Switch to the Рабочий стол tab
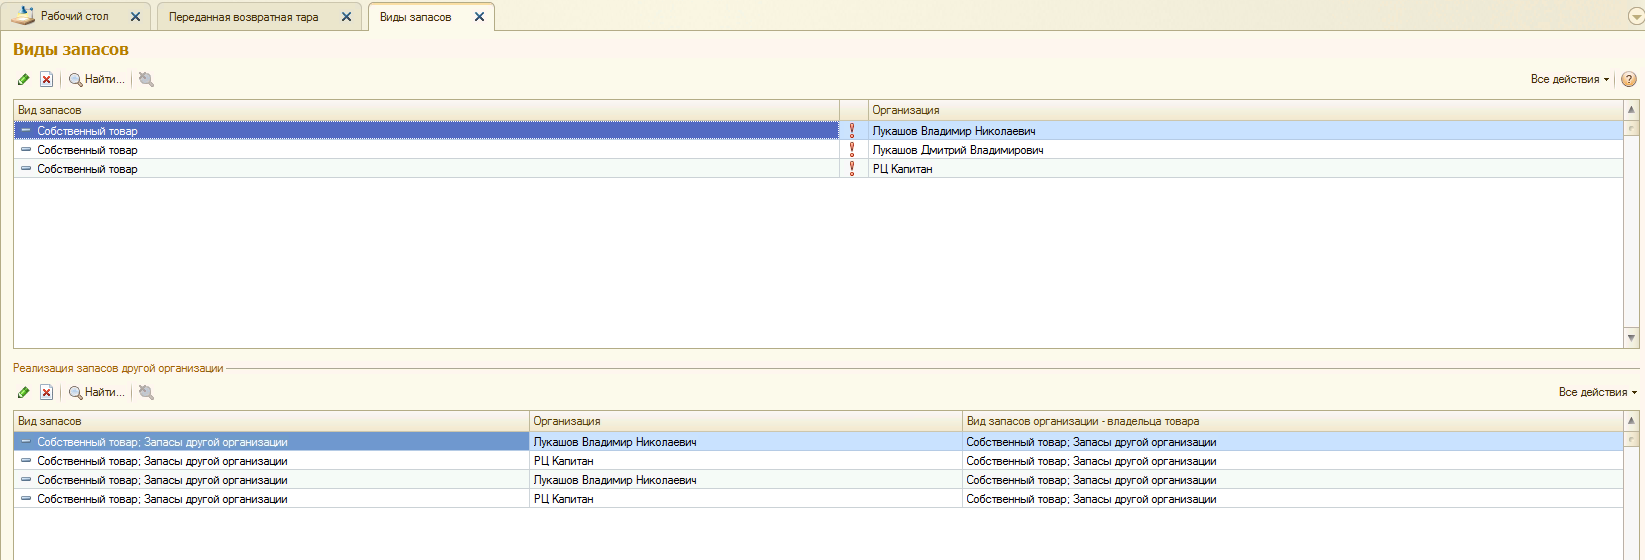 point(74,17)
